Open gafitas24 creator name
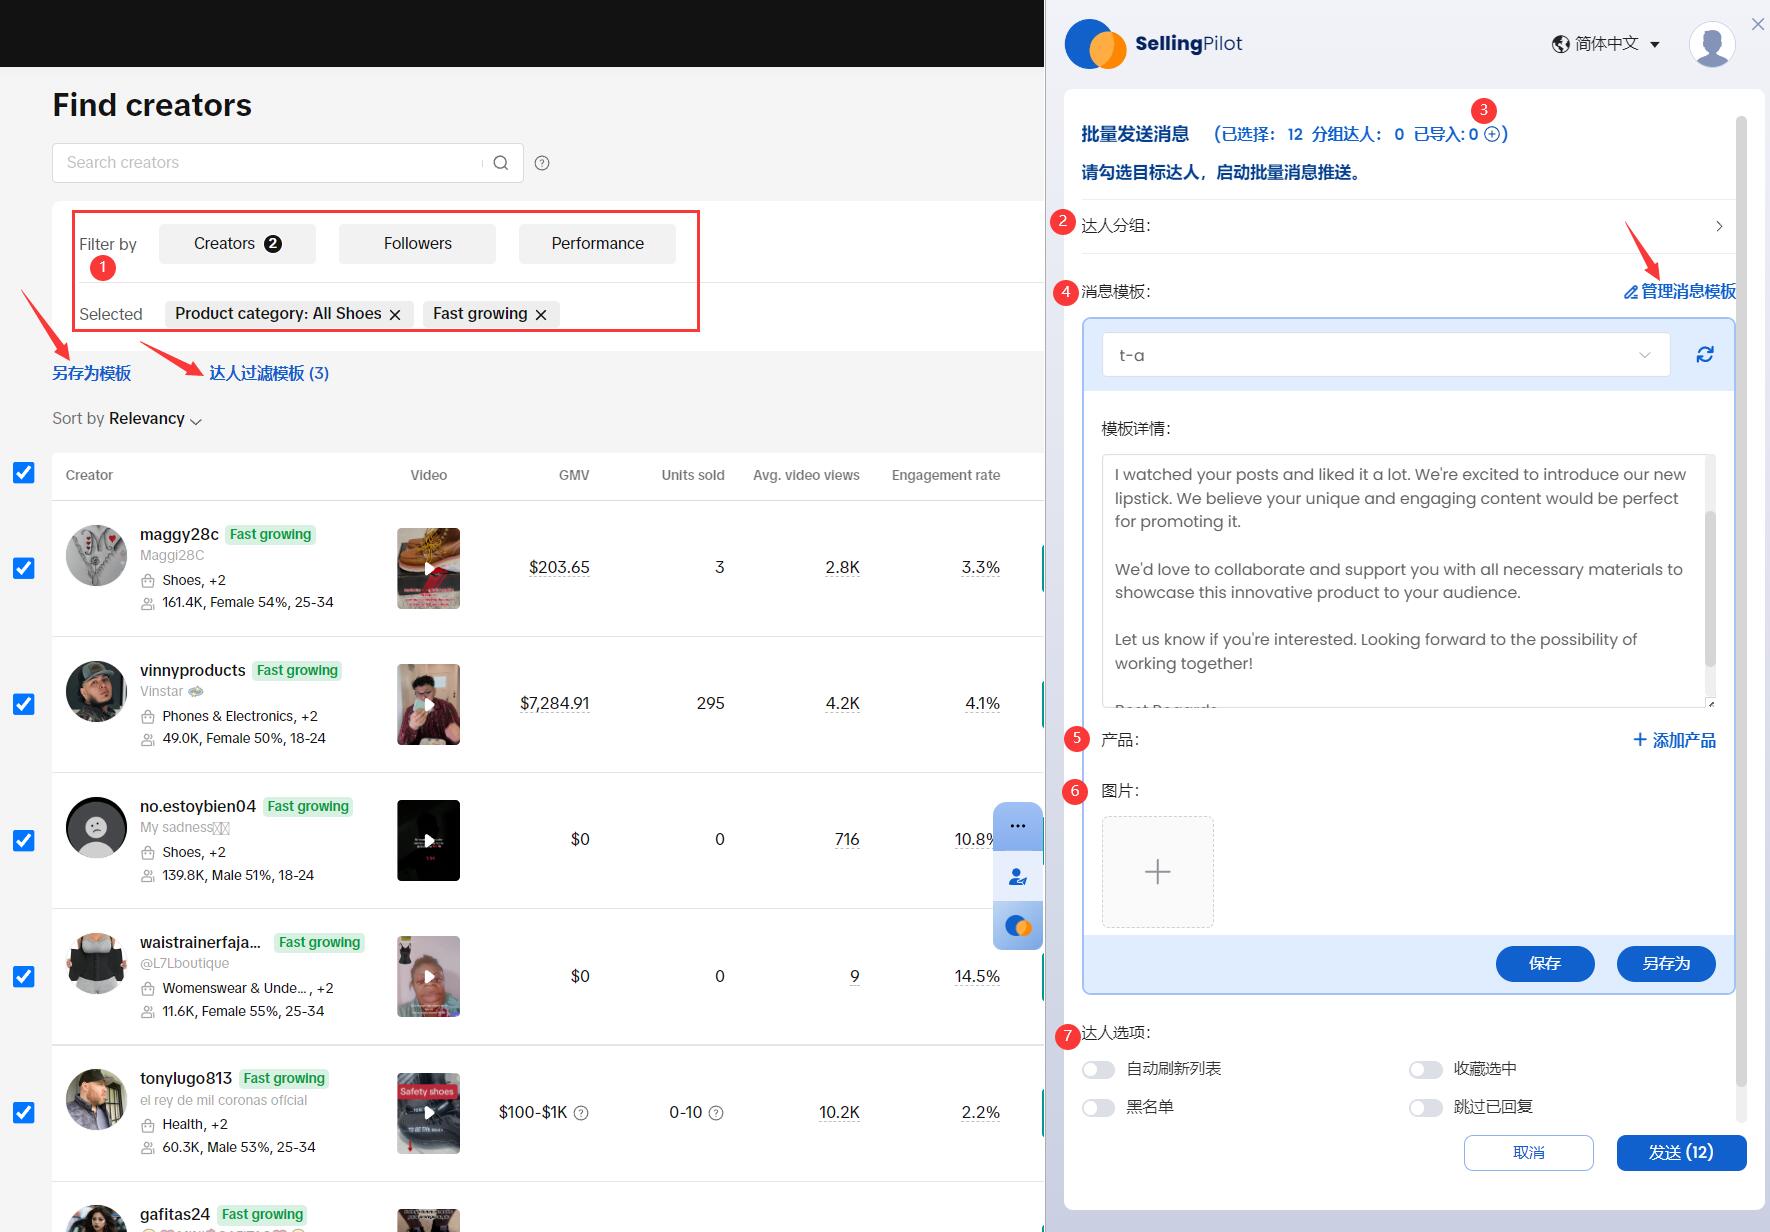1770x1232 pixels. point(175,1214)
